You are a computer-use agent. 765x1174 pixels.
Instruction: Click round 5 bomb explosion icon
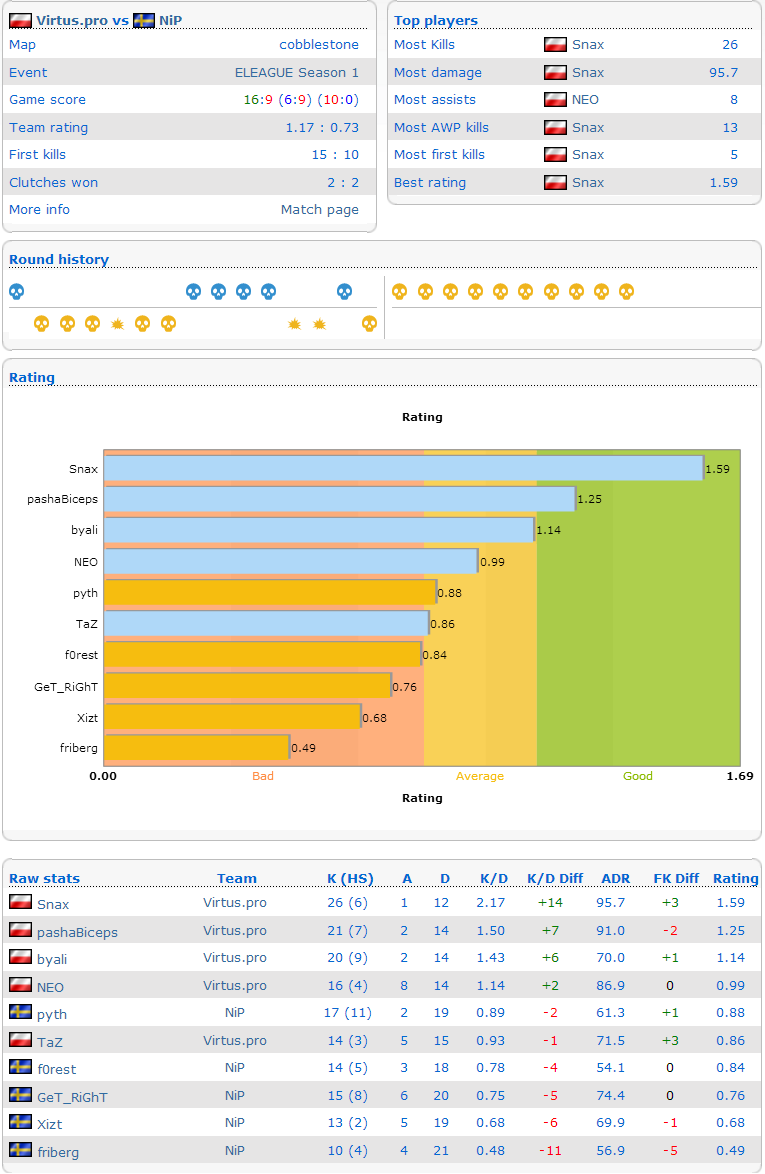point(118,323)
